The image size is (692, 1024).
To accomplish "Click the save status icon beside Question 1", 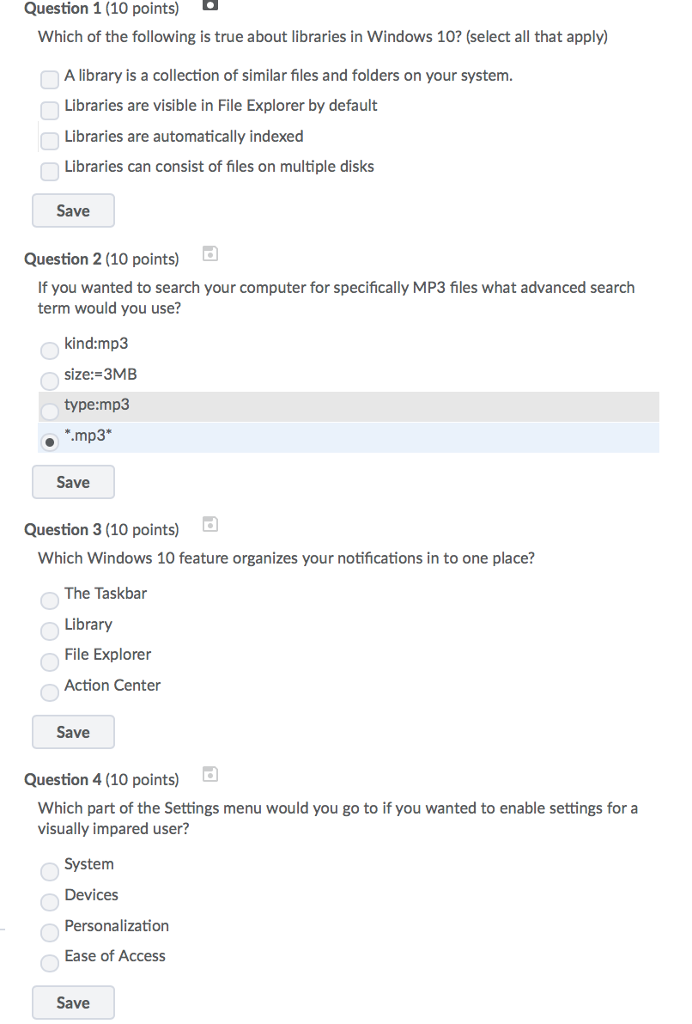I will (x=209, y=6).
